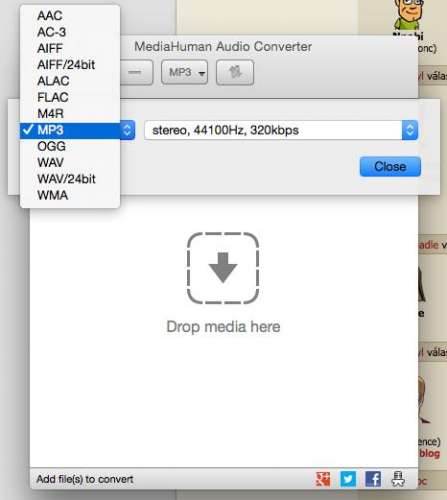Select FLAC from the dropdown list

[x=70, y=97]
